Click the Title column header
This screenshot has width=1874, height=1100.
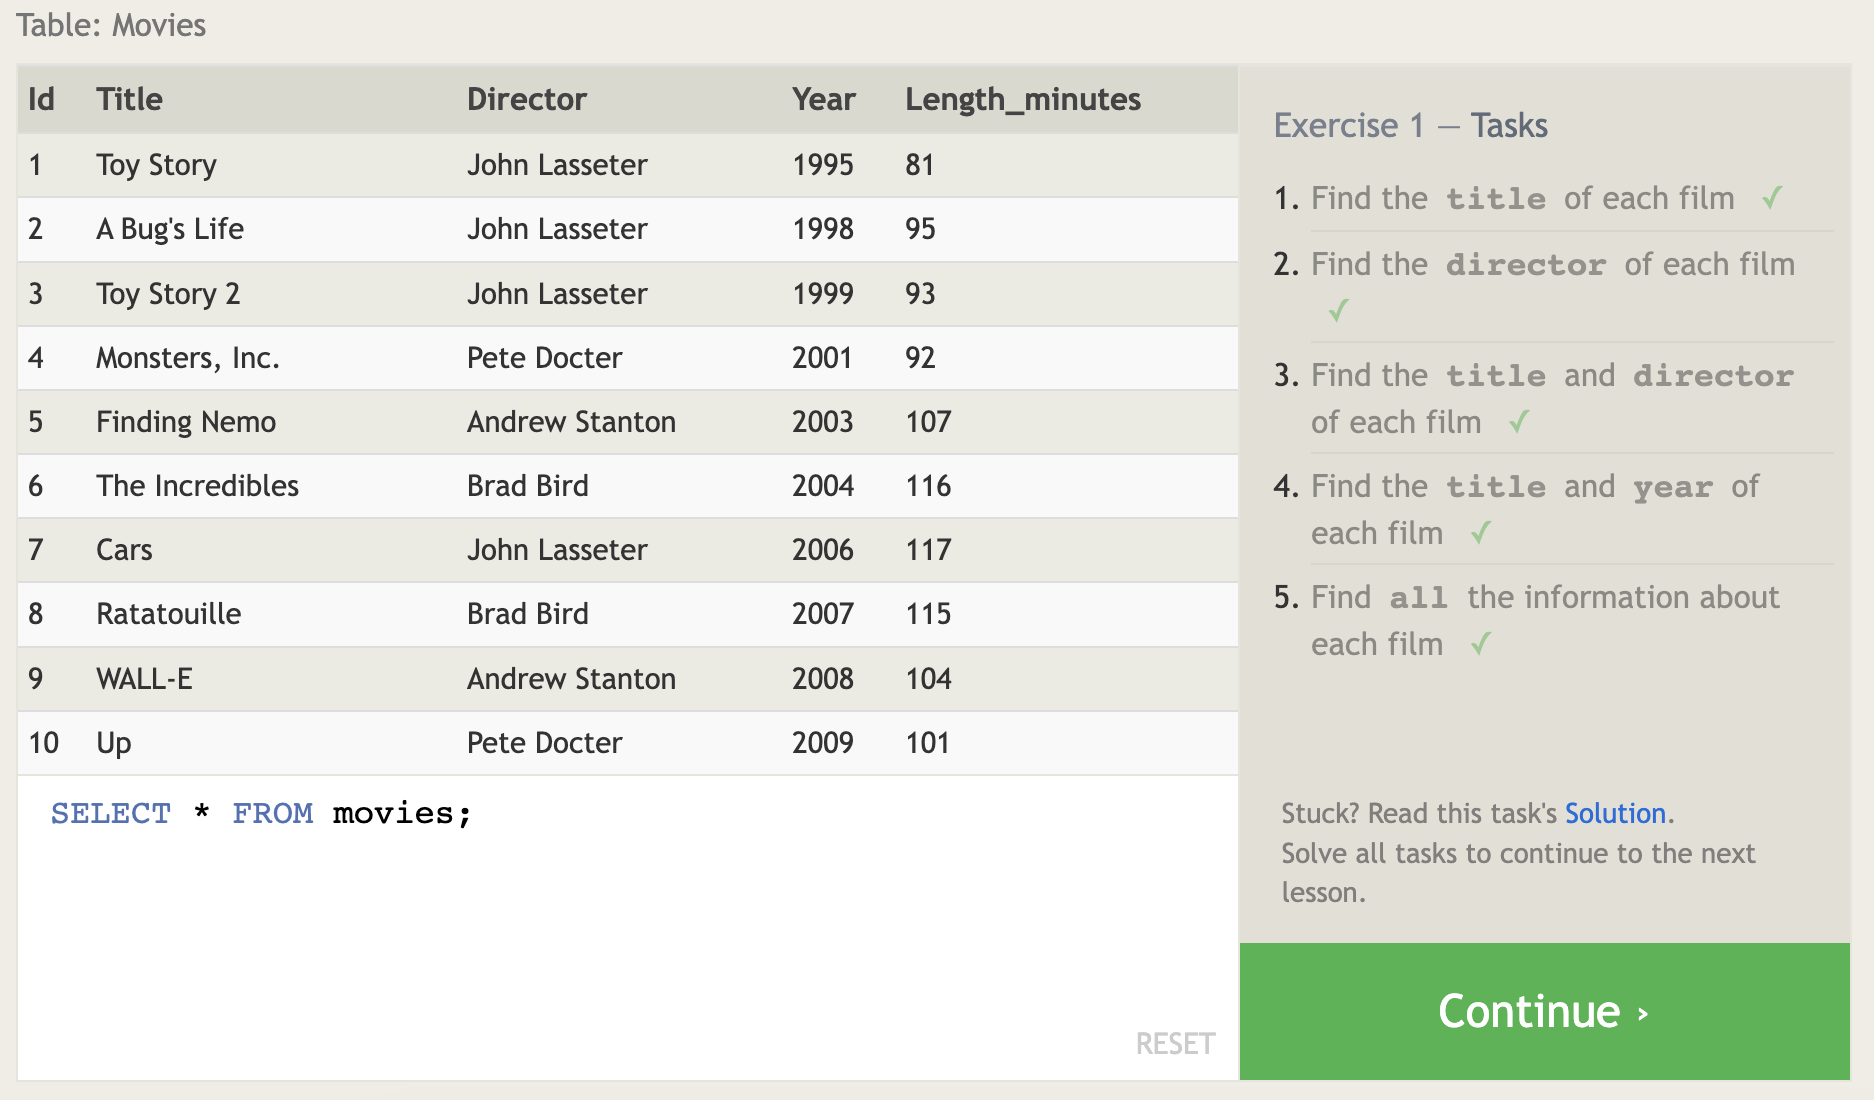tap(129, 99)
